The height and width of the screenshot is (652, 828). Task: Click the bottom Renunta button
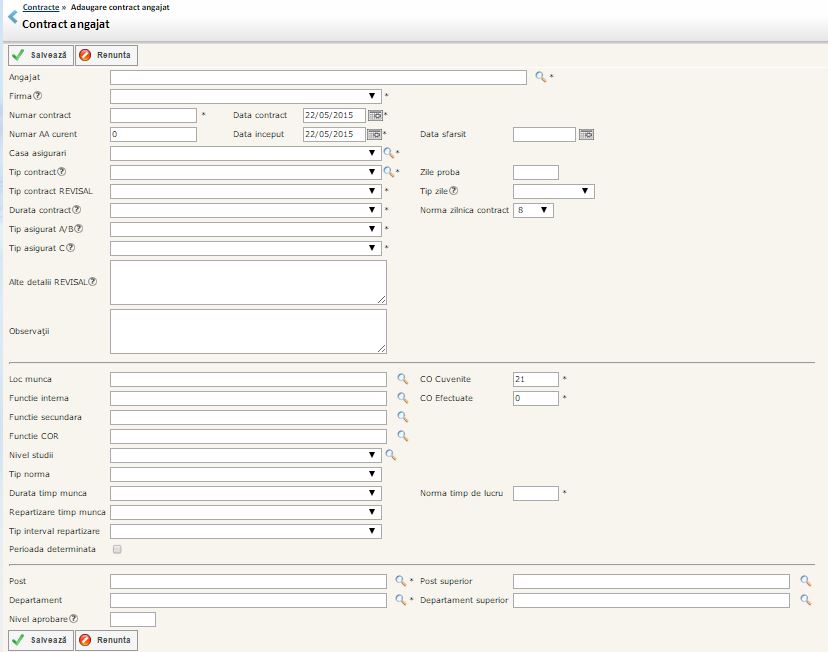[106, 640]
